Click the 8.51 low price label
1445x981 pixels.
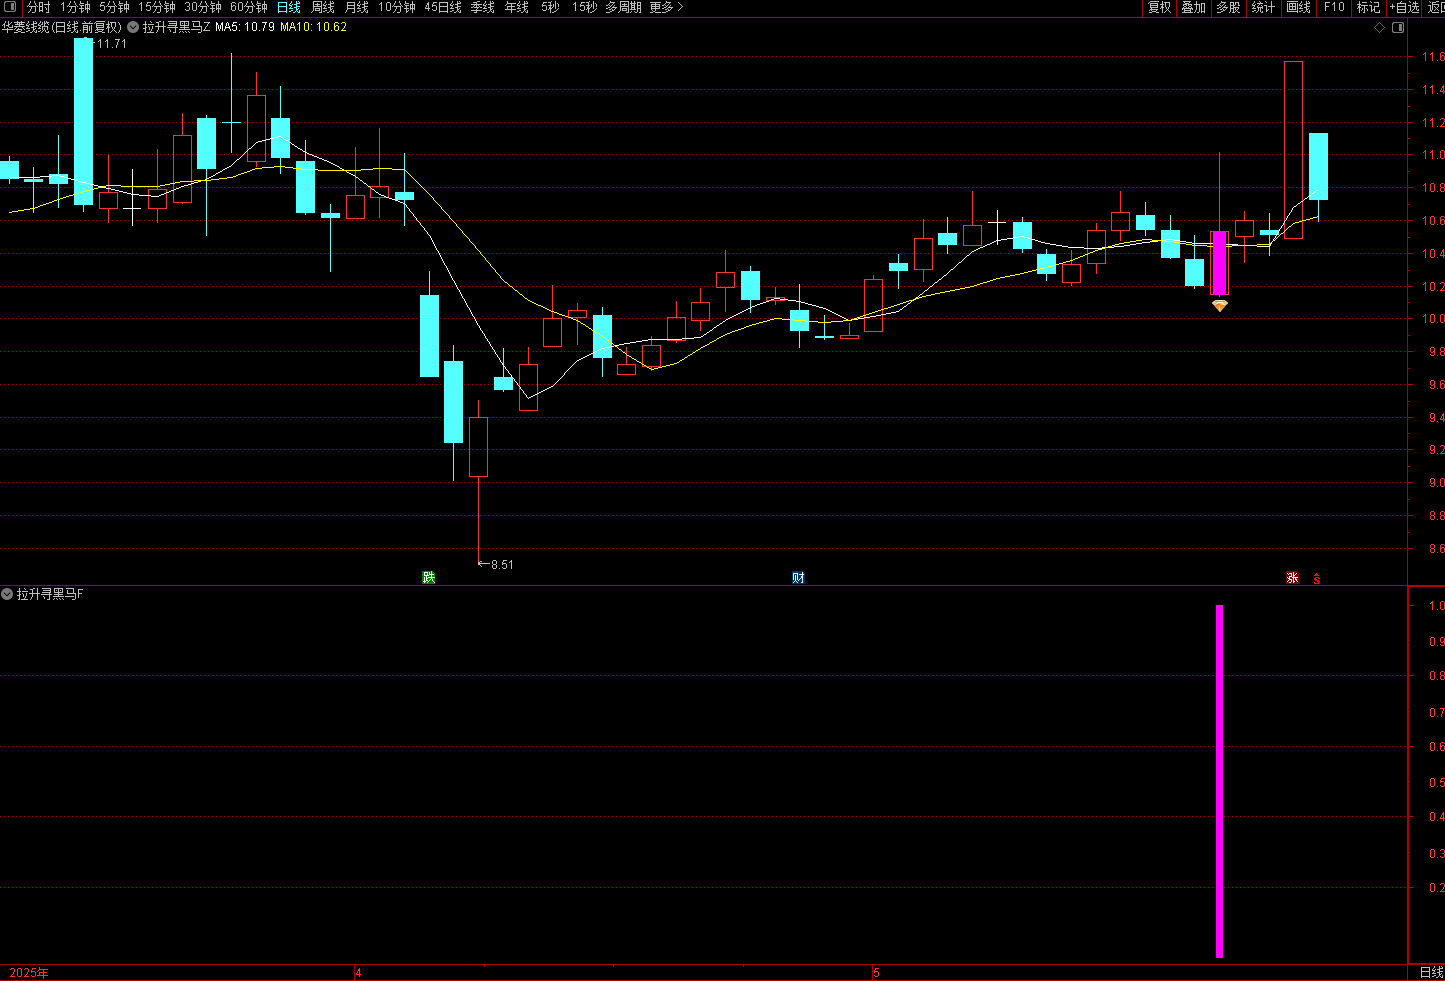[x=502, y=565]
